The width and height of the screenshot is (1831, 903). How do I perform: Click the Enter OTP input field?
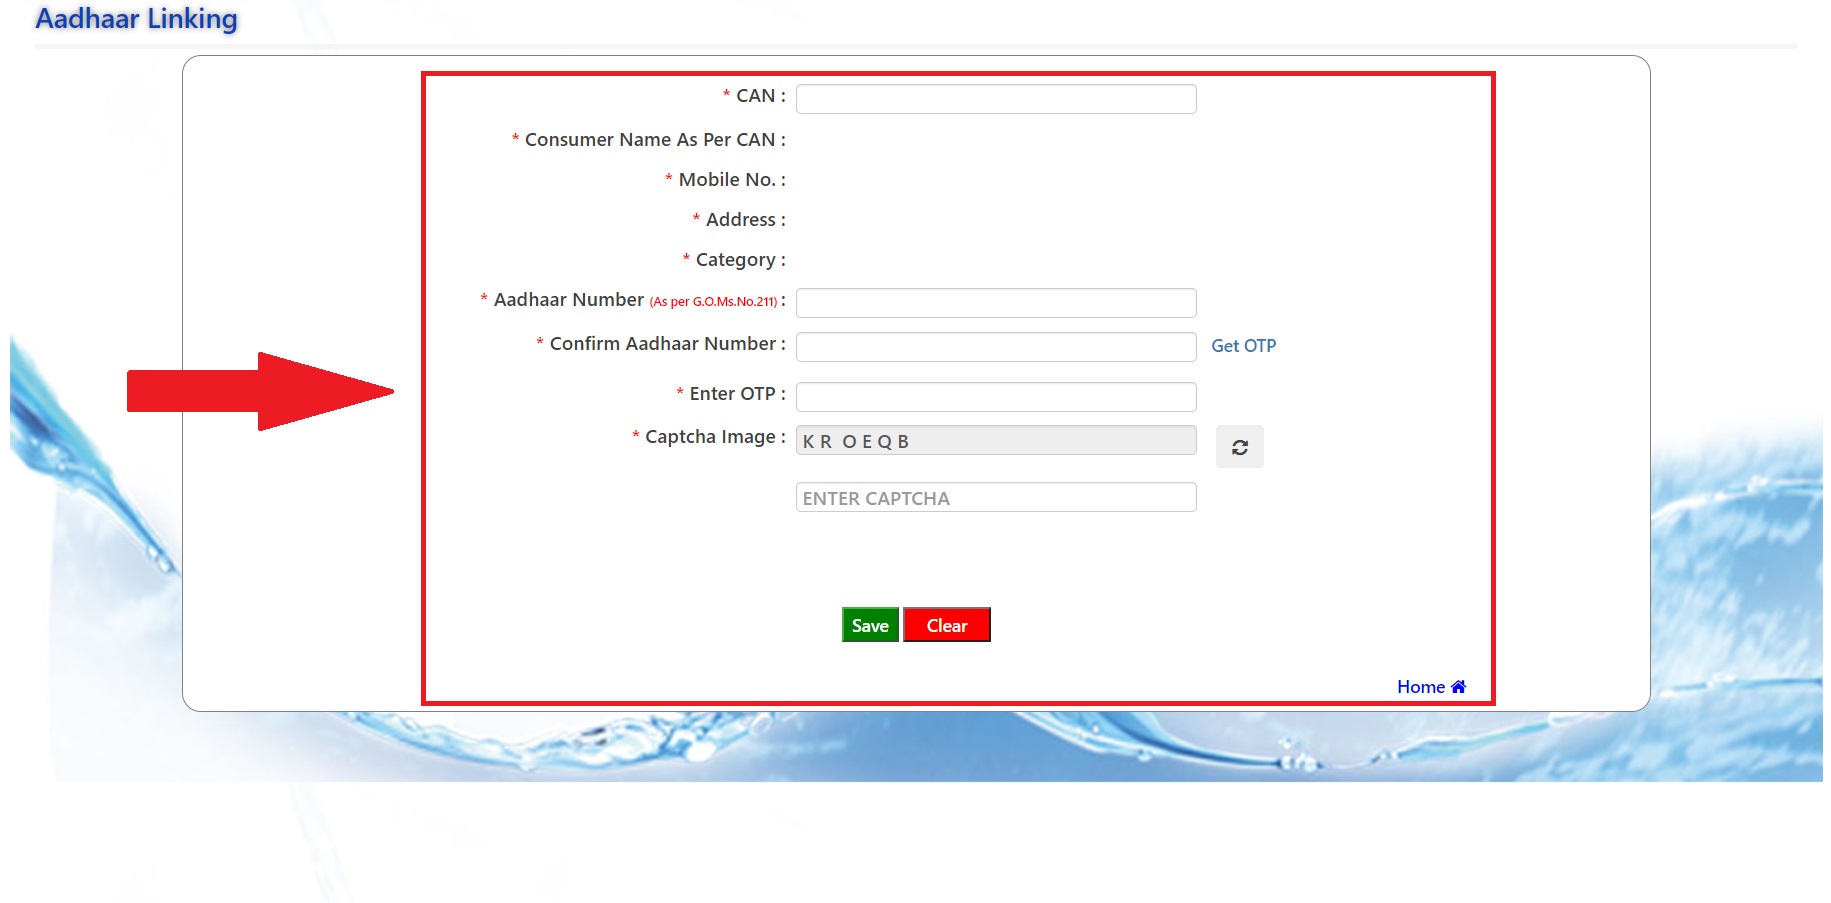996,397
